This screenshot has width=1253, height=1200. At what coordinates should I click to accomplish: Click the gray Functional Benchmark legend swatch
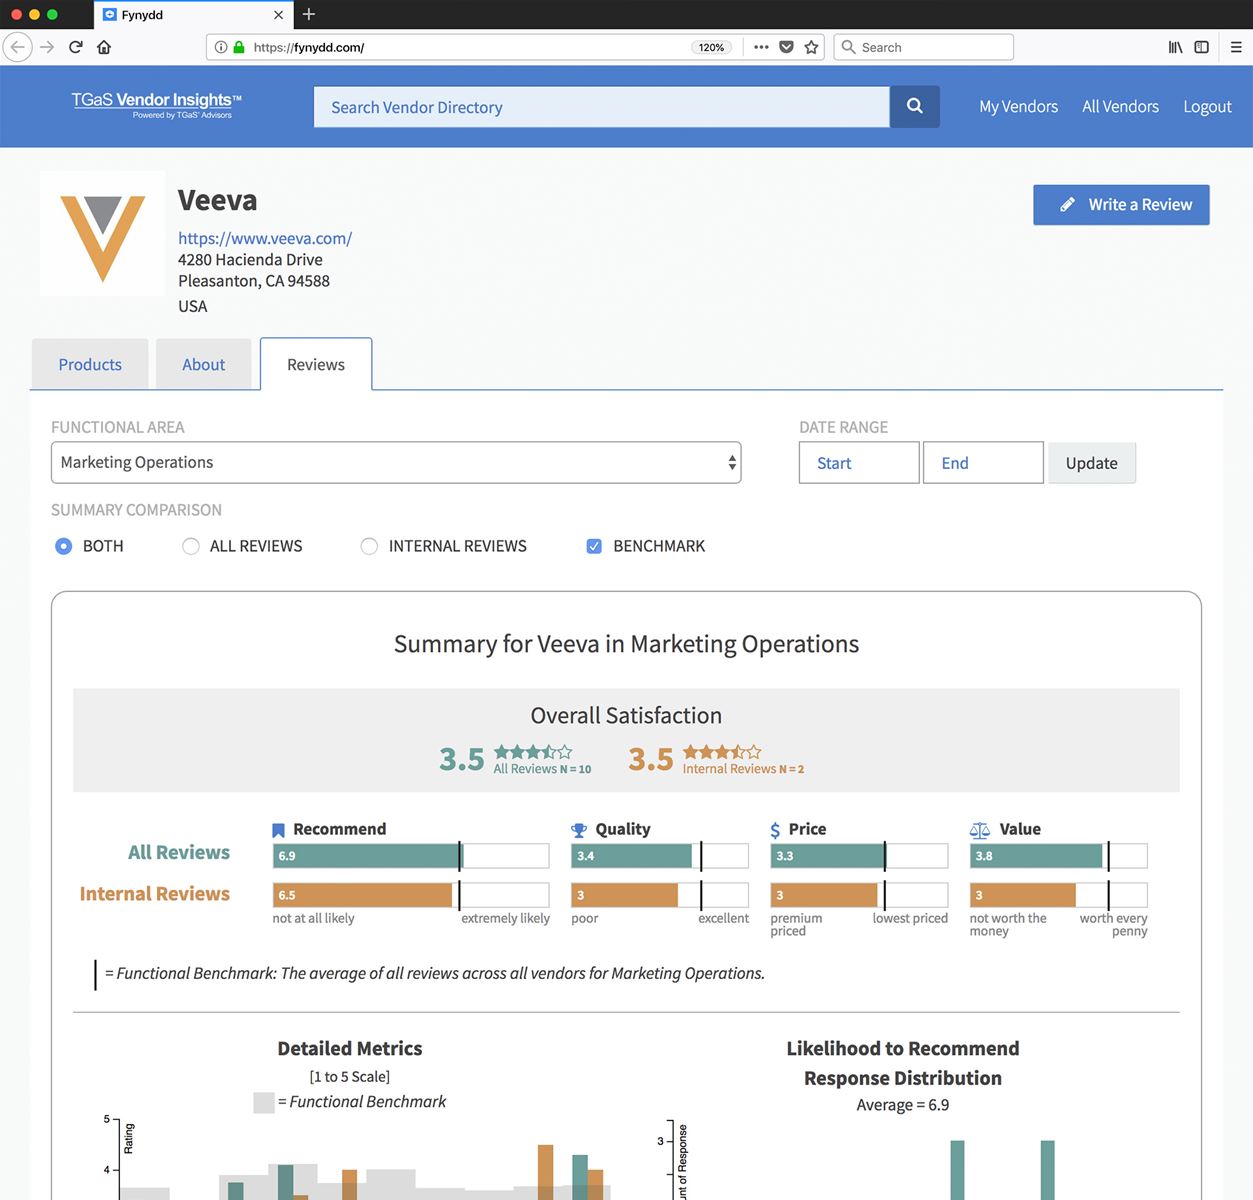click(x=264, y=1102)
